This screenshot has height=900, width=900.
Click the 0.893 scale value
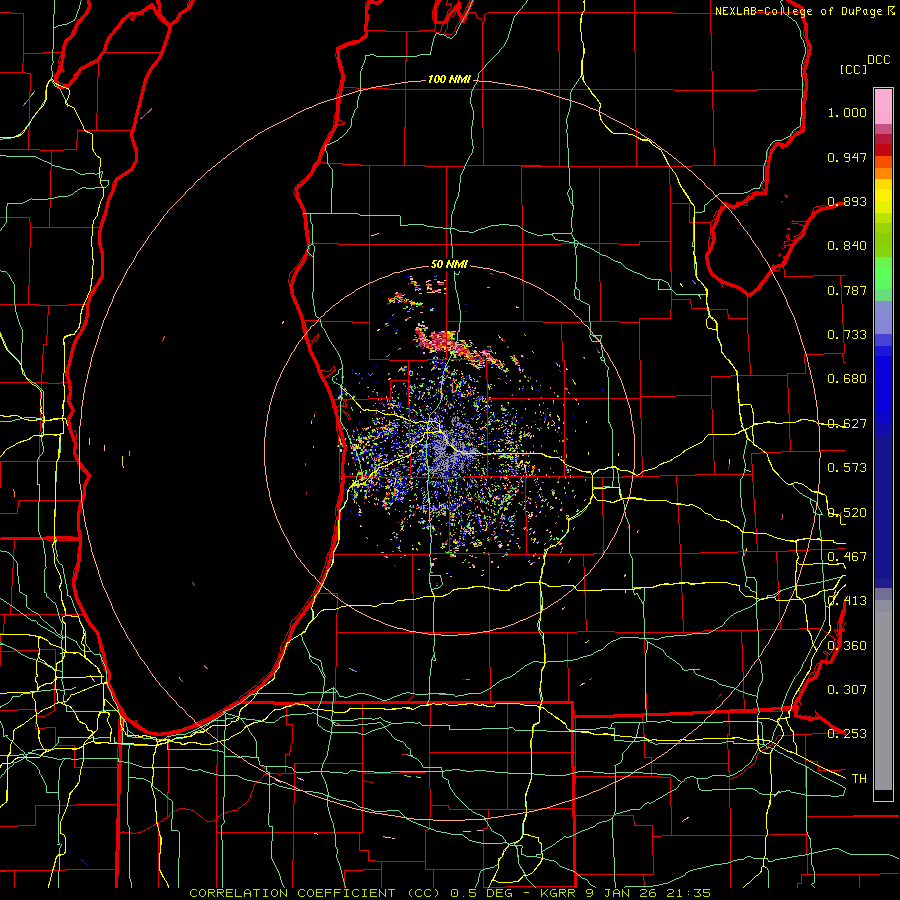[x=847, y=201]
